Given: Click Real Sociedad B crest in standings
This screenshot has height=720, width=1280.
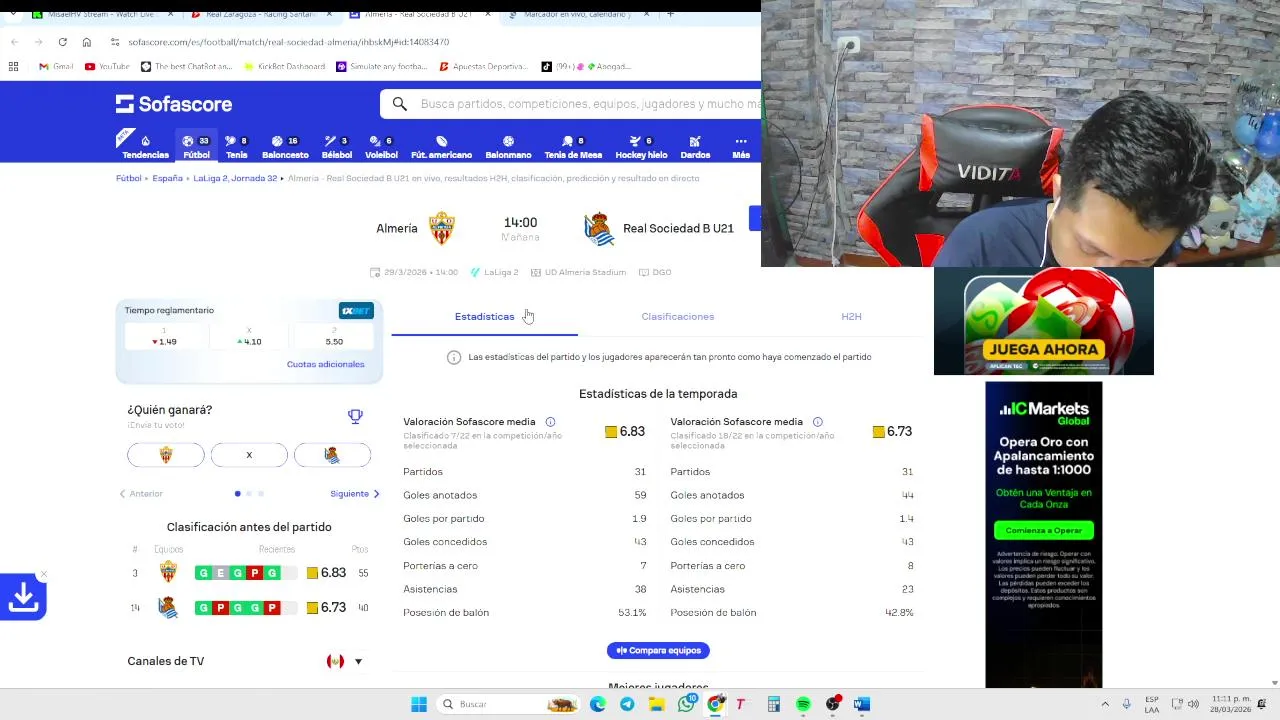Looking at the screenshot, I should click(168, 607).
